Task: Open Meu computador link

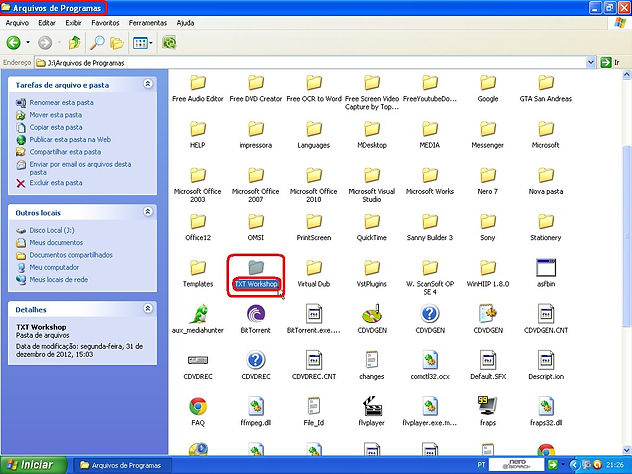Action: pos(54,267)
